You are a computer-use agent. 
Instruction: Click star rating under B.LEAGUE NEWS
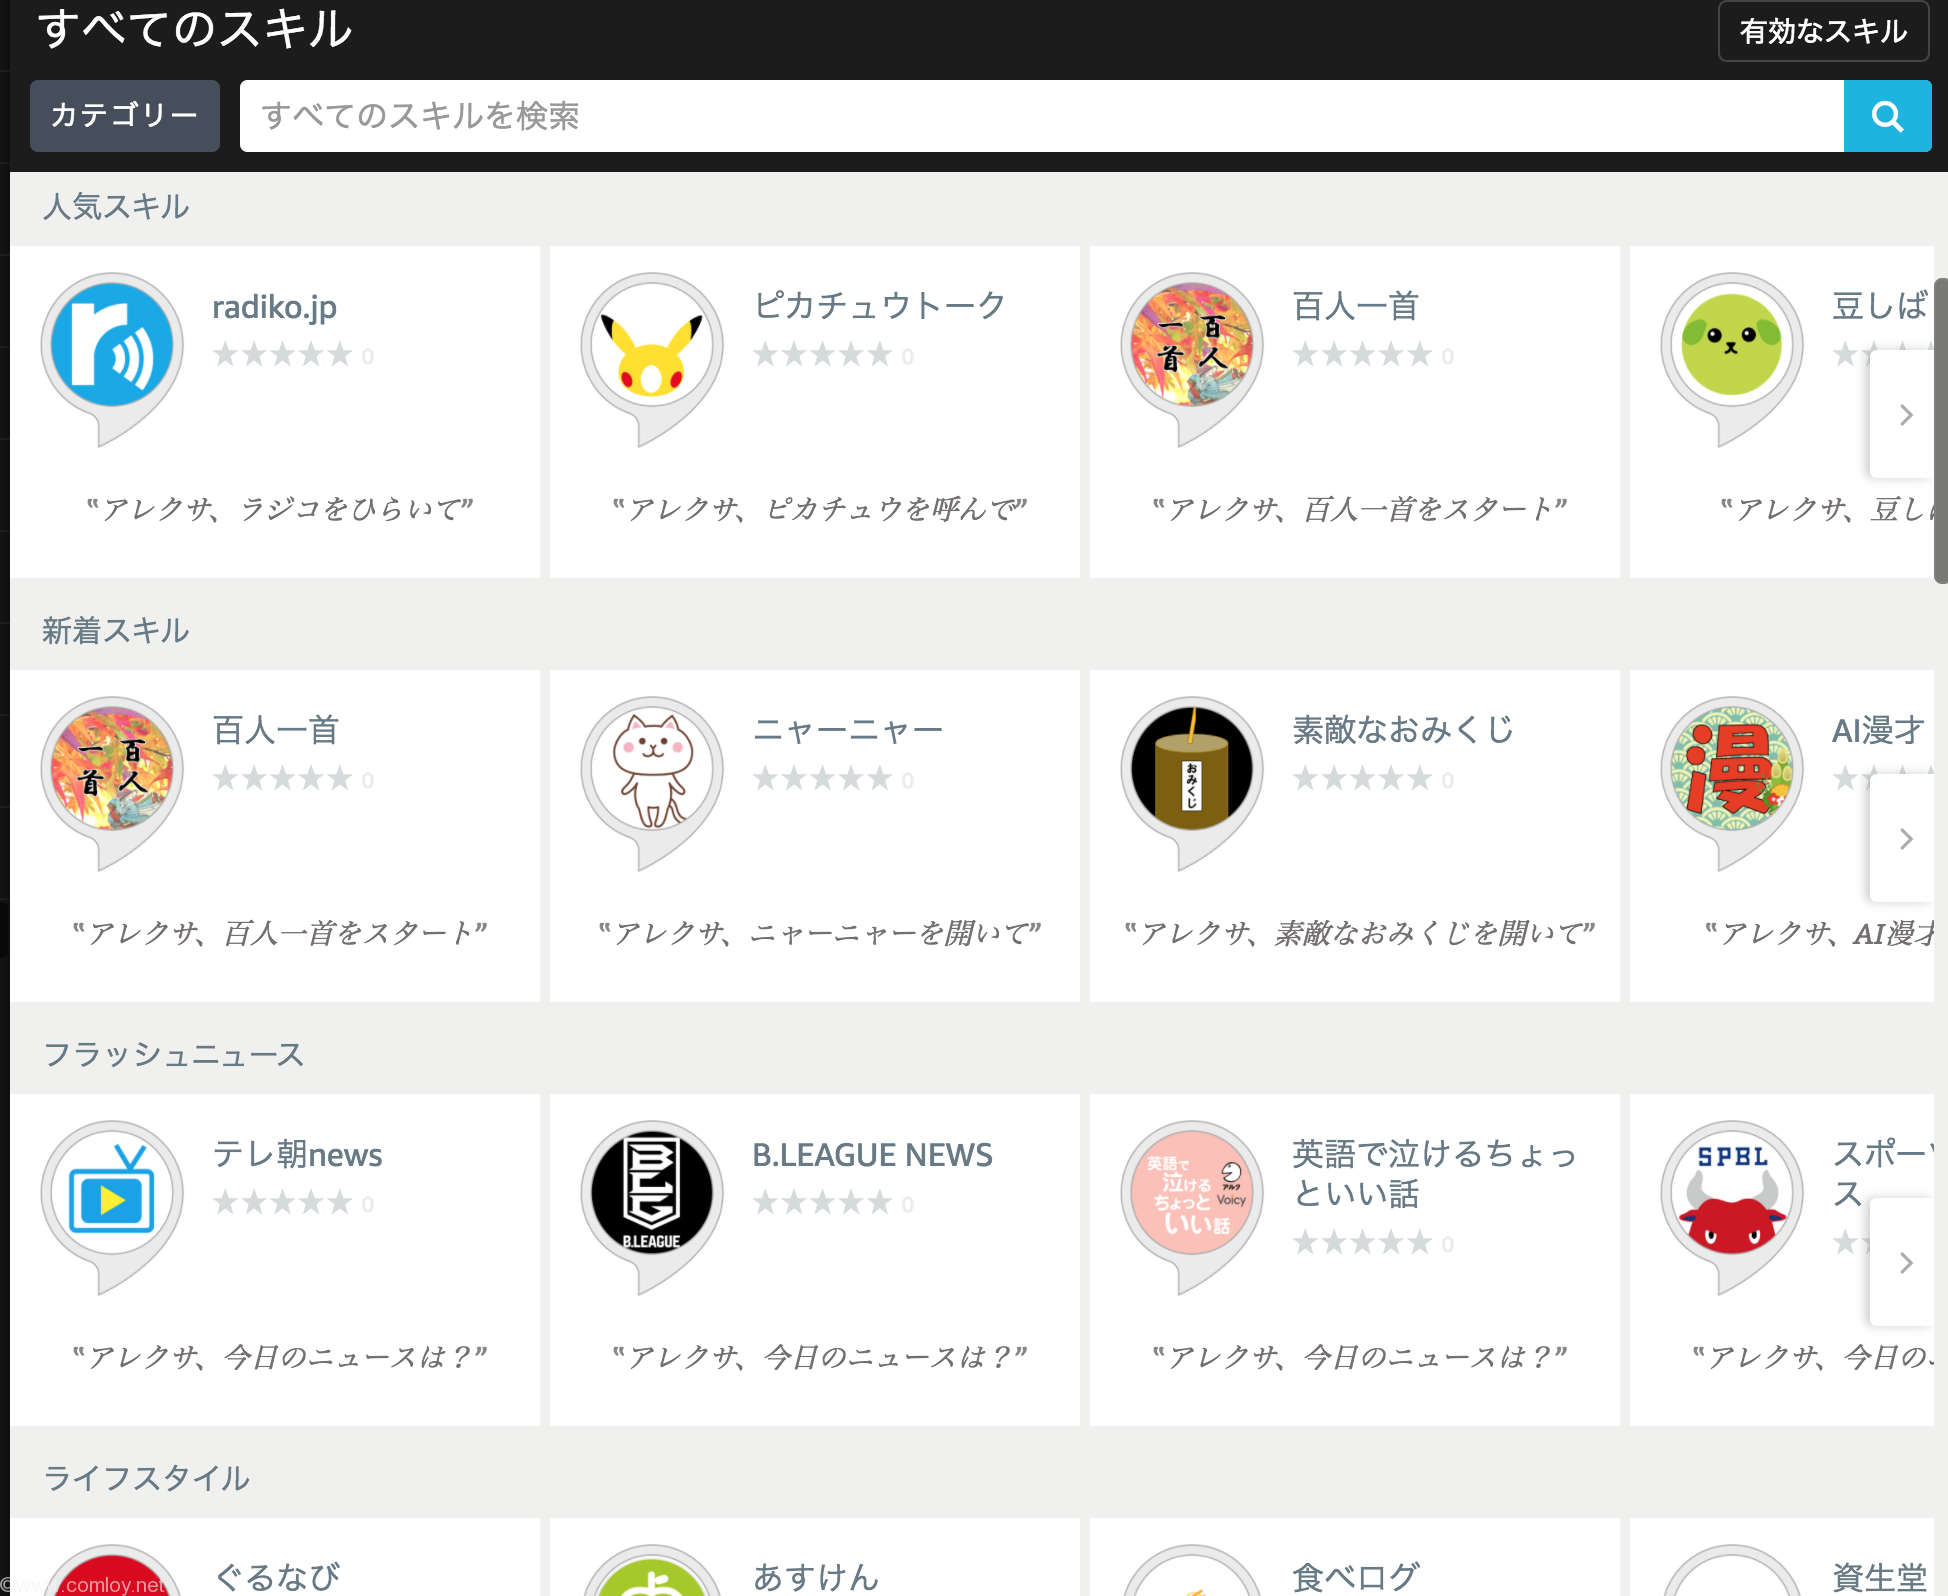pyautogui.click(x=823, y=1203)
